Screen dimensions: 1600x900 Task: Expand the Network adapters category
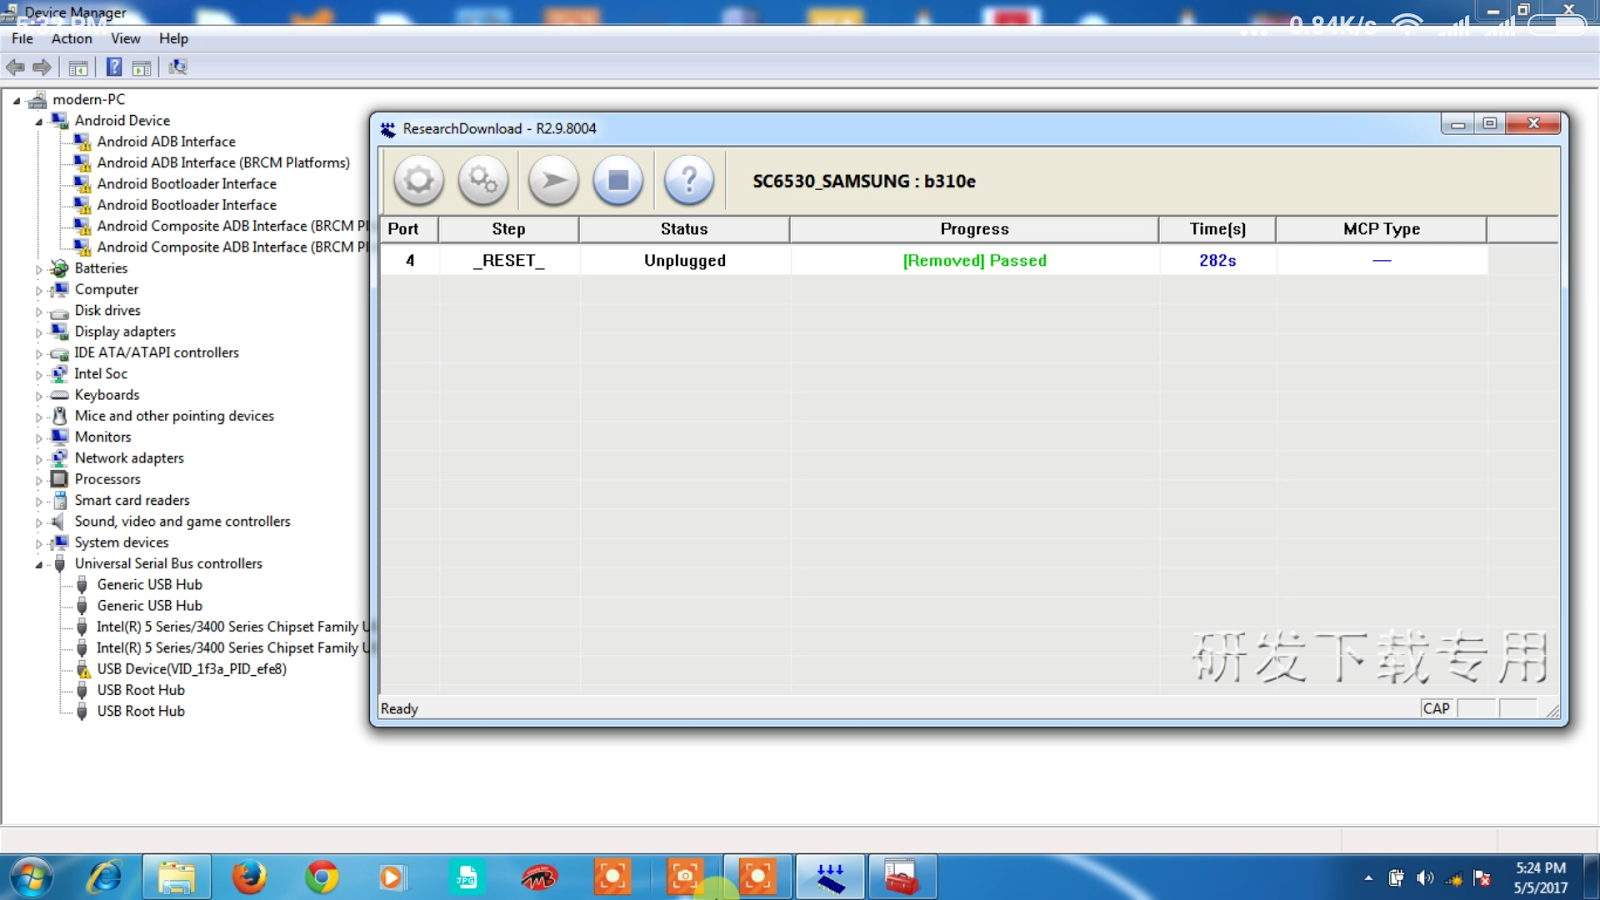tap(39, 459)
